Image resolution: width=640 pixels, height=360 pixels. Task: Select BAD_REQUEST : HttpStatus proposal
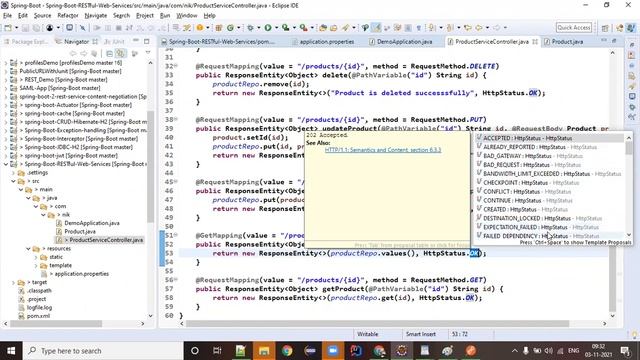[x=550, y=165]
